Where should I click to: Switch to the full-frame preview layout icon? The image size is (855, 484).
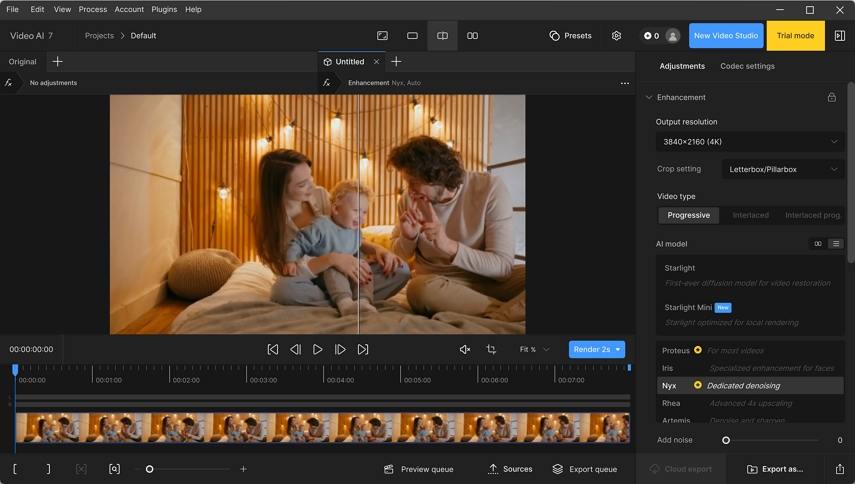pos(382,35)
